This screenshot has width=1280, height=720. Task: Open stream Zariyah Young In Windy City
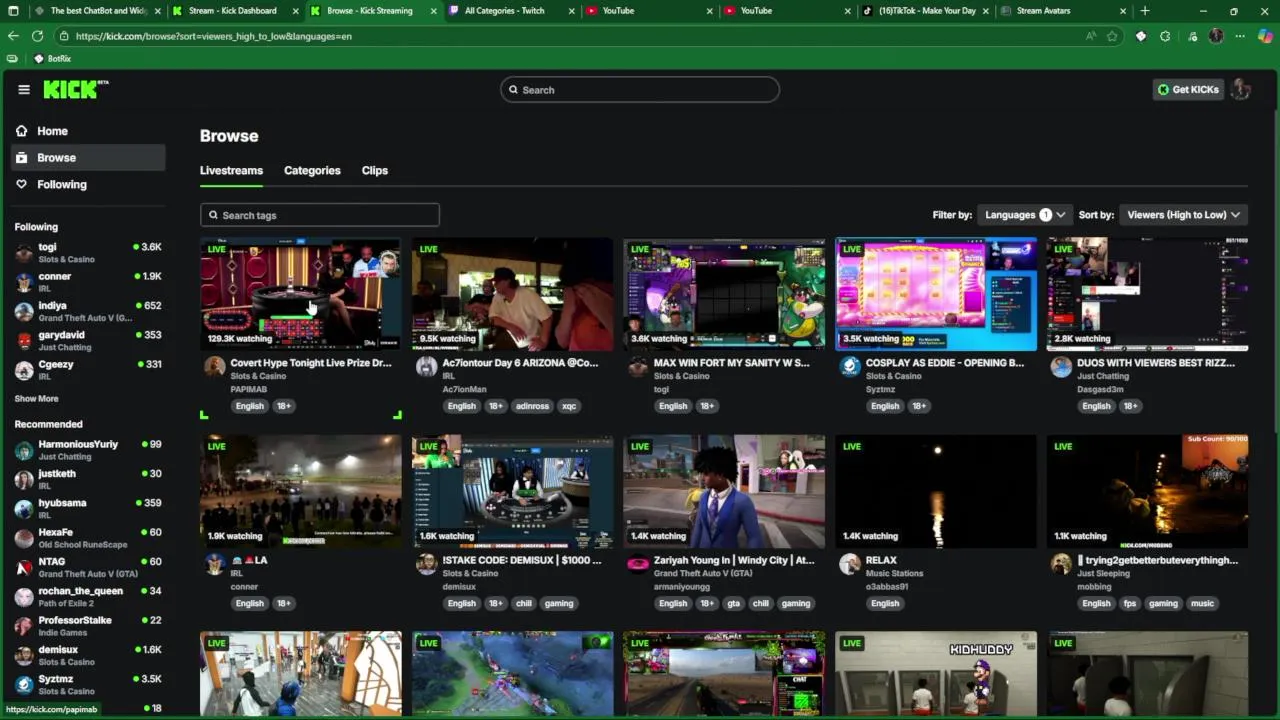coord(734,561)
